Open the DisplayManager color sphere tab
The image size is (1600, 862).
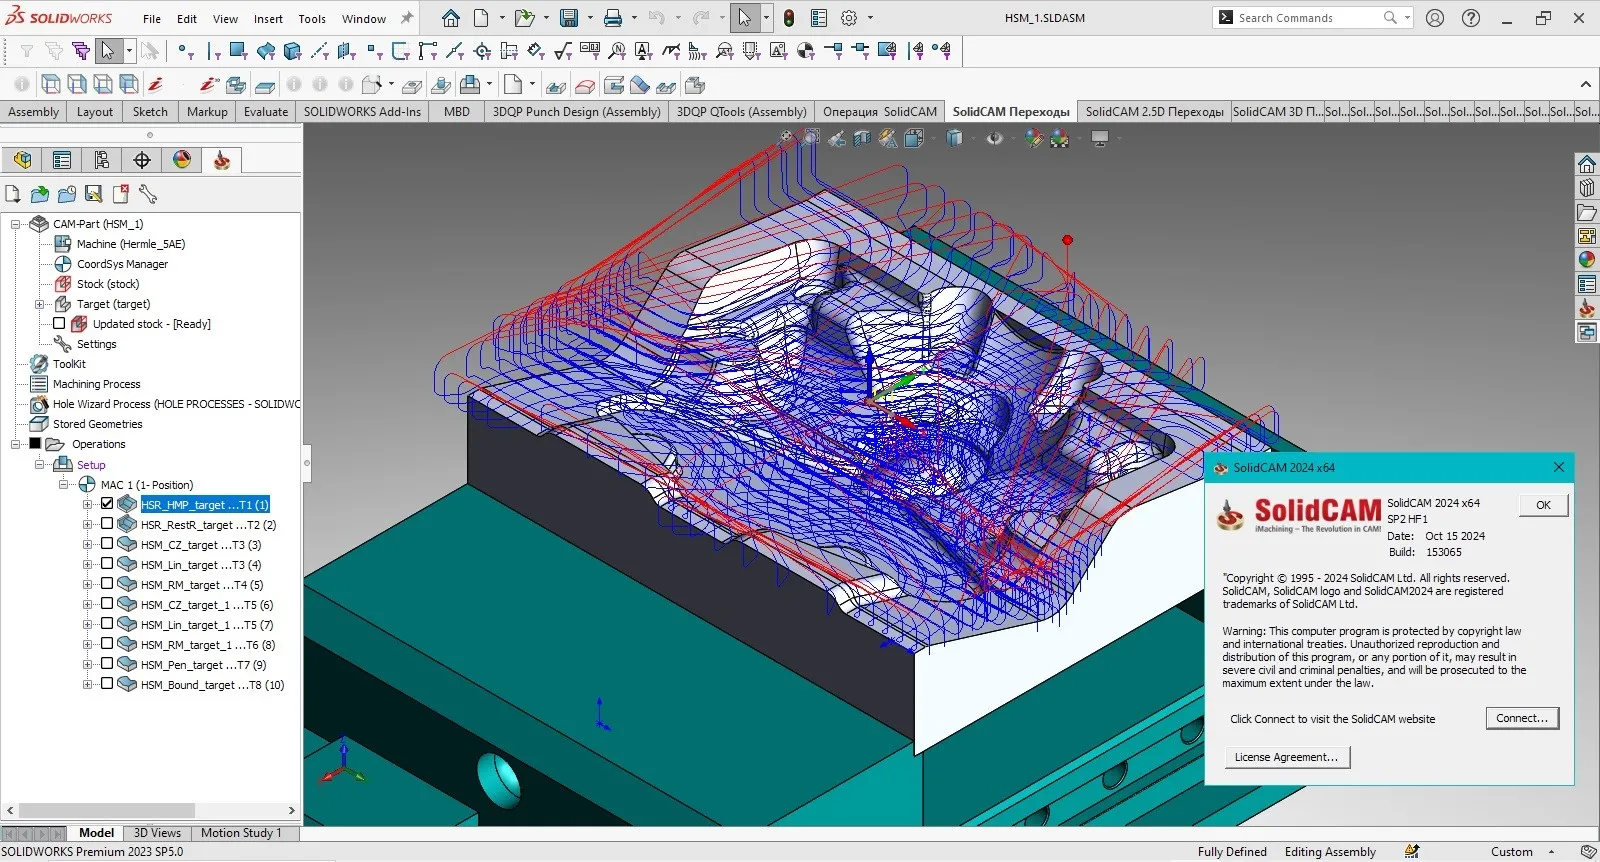tap(182, 160)
